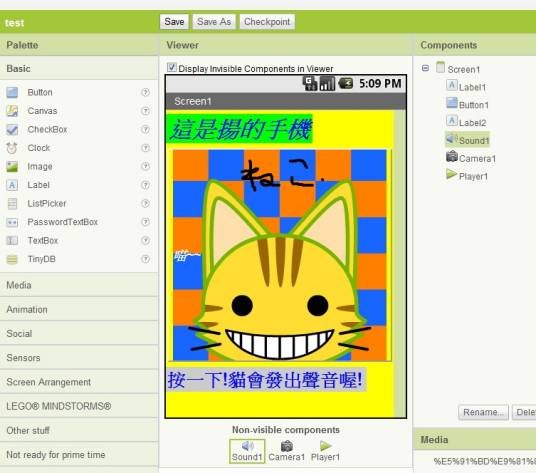536x473 pixels.
Task: Open help for TinyDB component
Action: click(x=145, y=259)
